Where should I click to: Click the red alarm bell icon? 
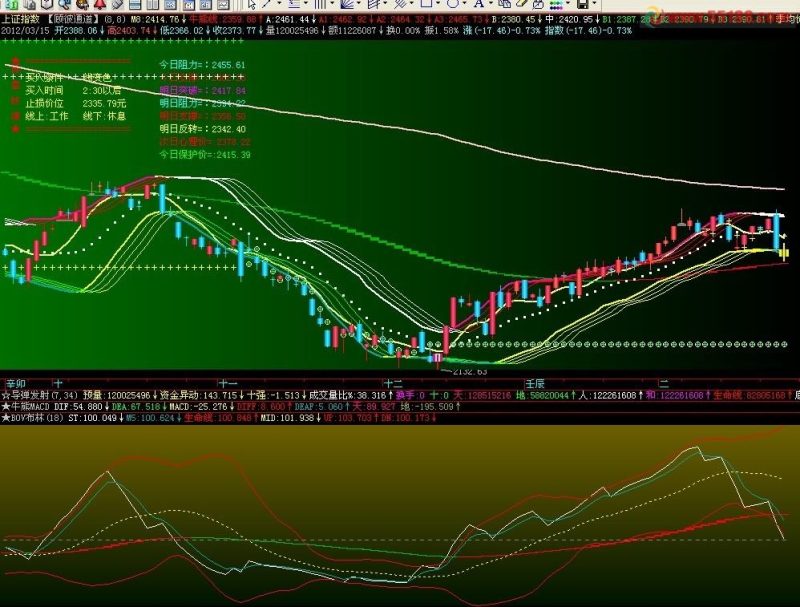click(99, 4)
